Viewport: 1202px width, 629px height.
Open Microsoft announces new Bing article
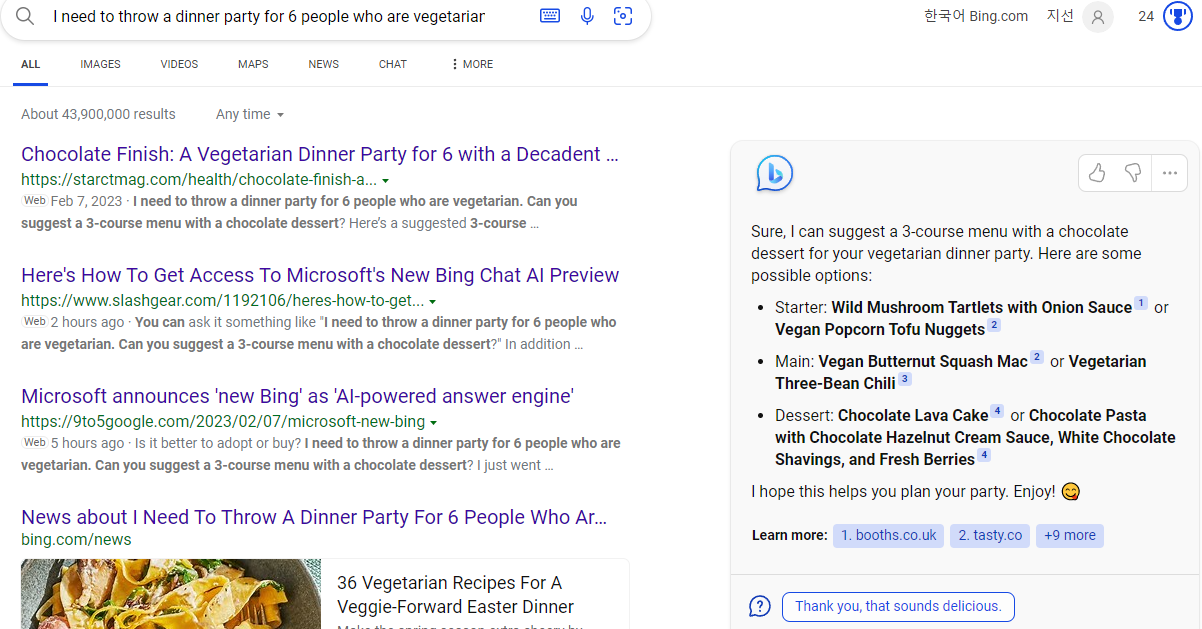tap(297, 396)
